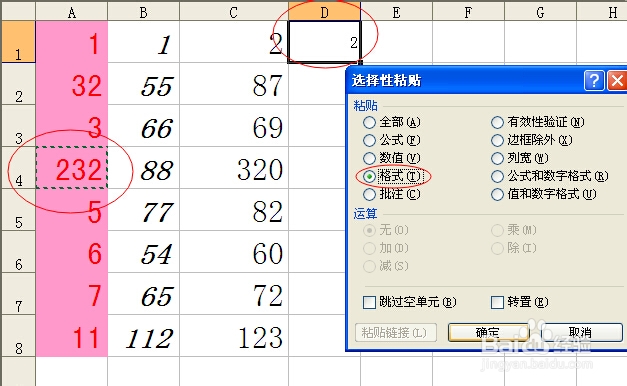
Task: Open the help button in Paste Special dialog
Action: (594, 81)
